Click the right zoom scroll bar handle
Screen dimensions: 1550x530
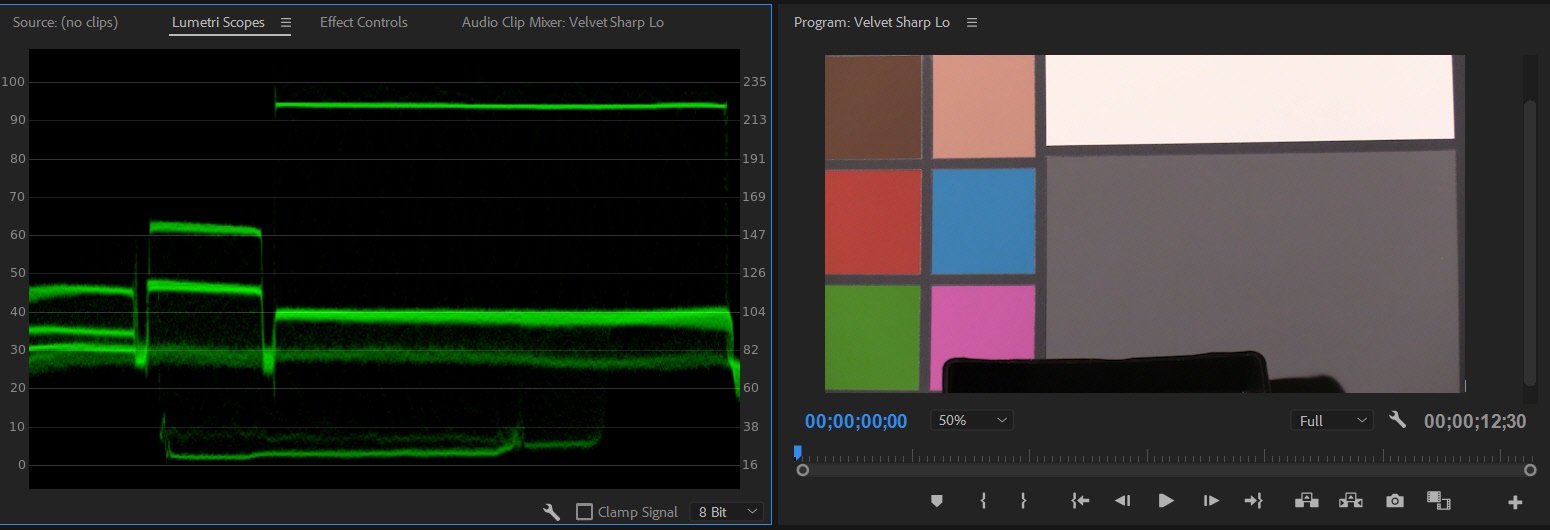(x=1530, y=470)
